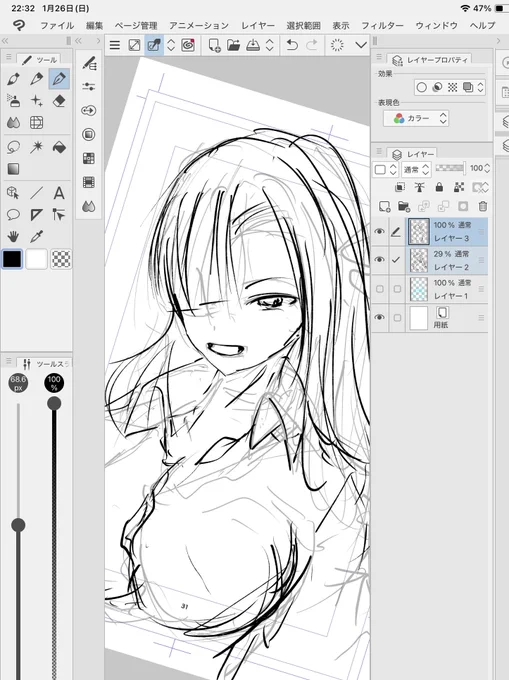The width and height of the screenshot is (509, 680).
Task: Select the Blend droplets tool in tool palette
Action: (x=13, y=123)
